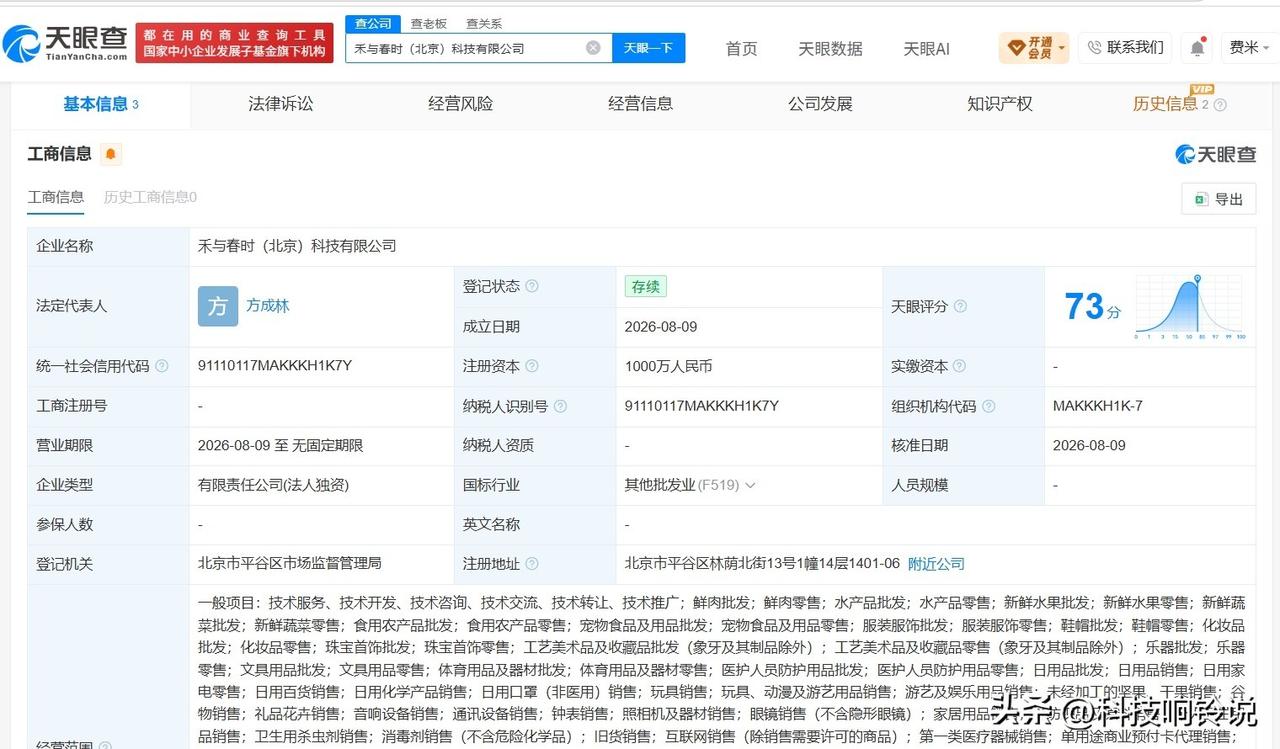
Task: Open notifications via the bell icon
Action: click(1197, 47)
